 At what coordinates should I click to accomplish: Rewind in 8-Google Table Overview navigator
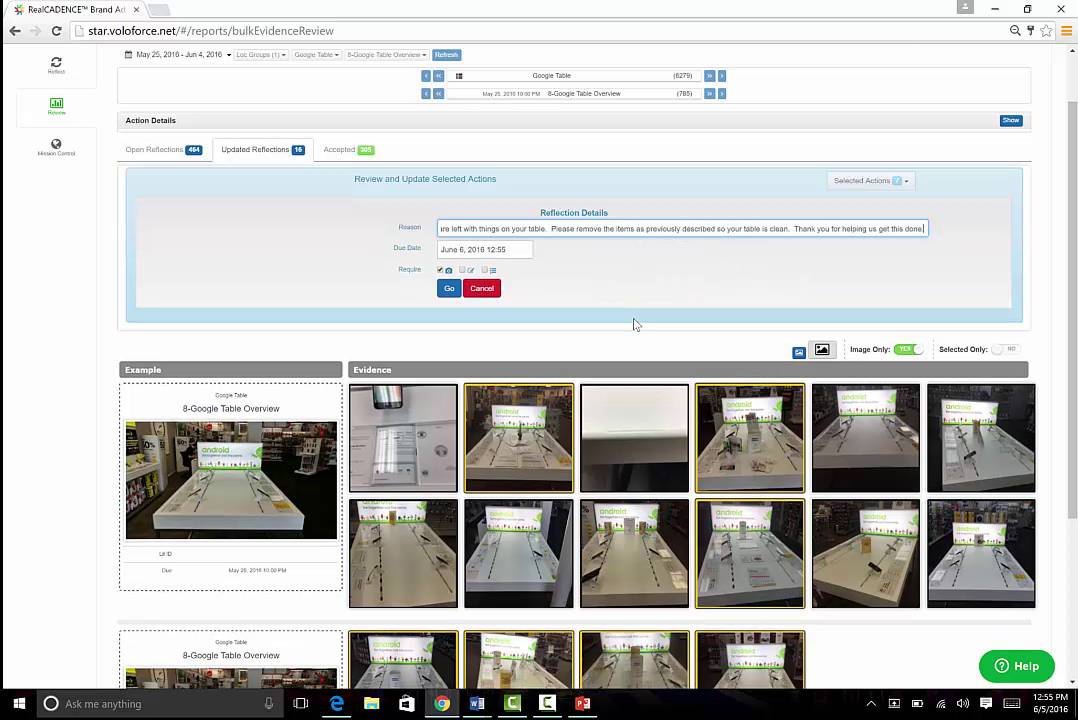coord(439,94)
